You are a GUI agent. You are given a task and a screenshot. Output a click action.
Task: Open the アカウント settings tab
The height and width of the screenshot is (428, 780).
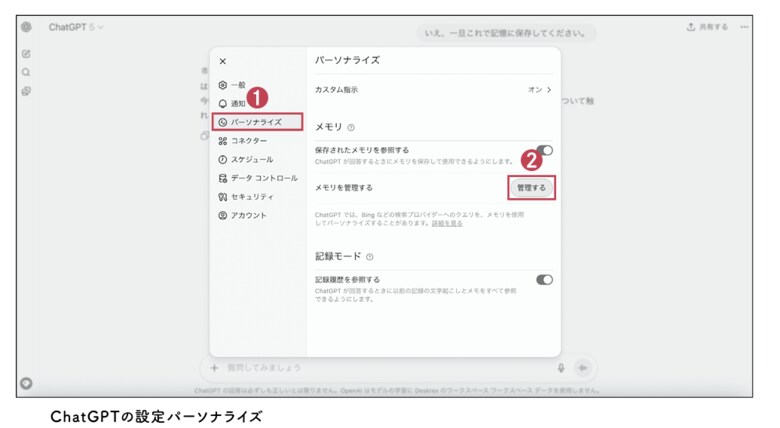[x=243, y=215]
